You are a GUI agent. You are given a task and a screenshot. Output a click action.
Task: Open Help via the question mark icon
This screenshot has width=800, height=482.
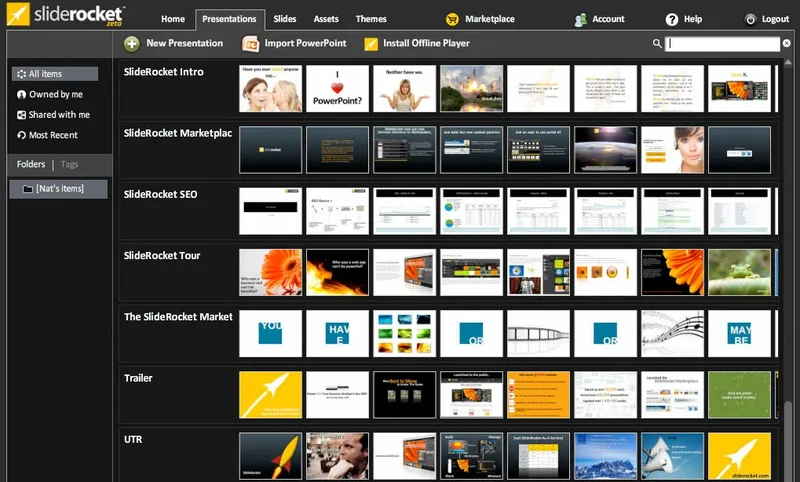point(672,19)
